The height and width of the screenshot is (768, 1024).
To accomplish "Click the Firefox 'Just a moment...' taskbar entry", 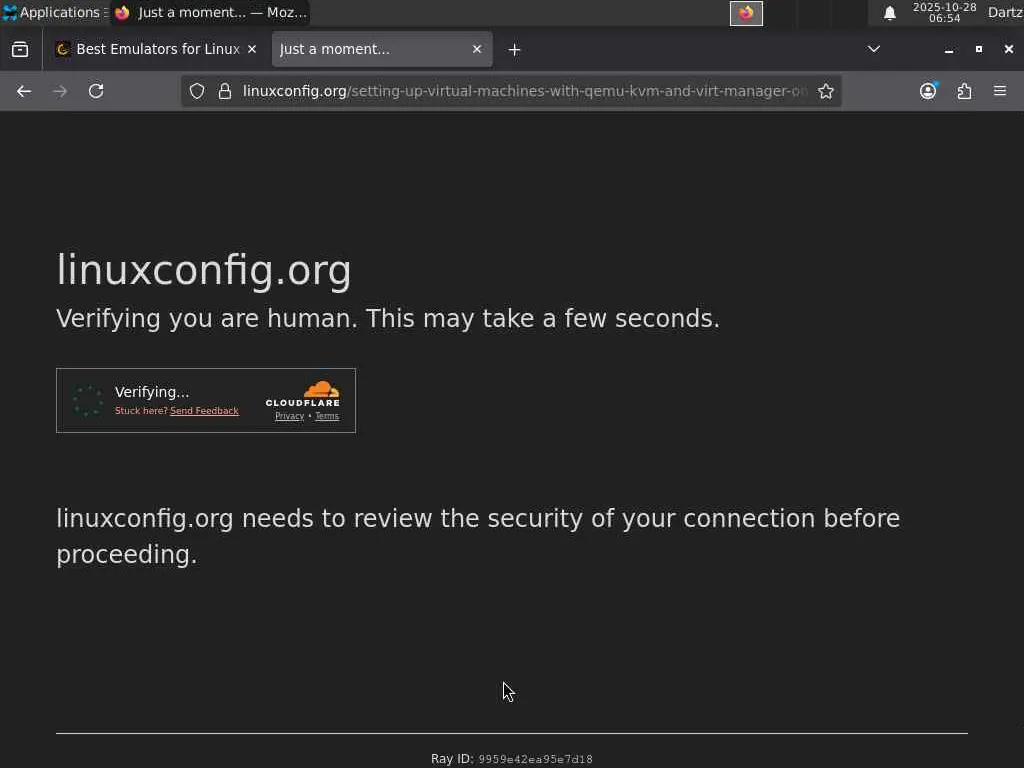I will [210, 12].
